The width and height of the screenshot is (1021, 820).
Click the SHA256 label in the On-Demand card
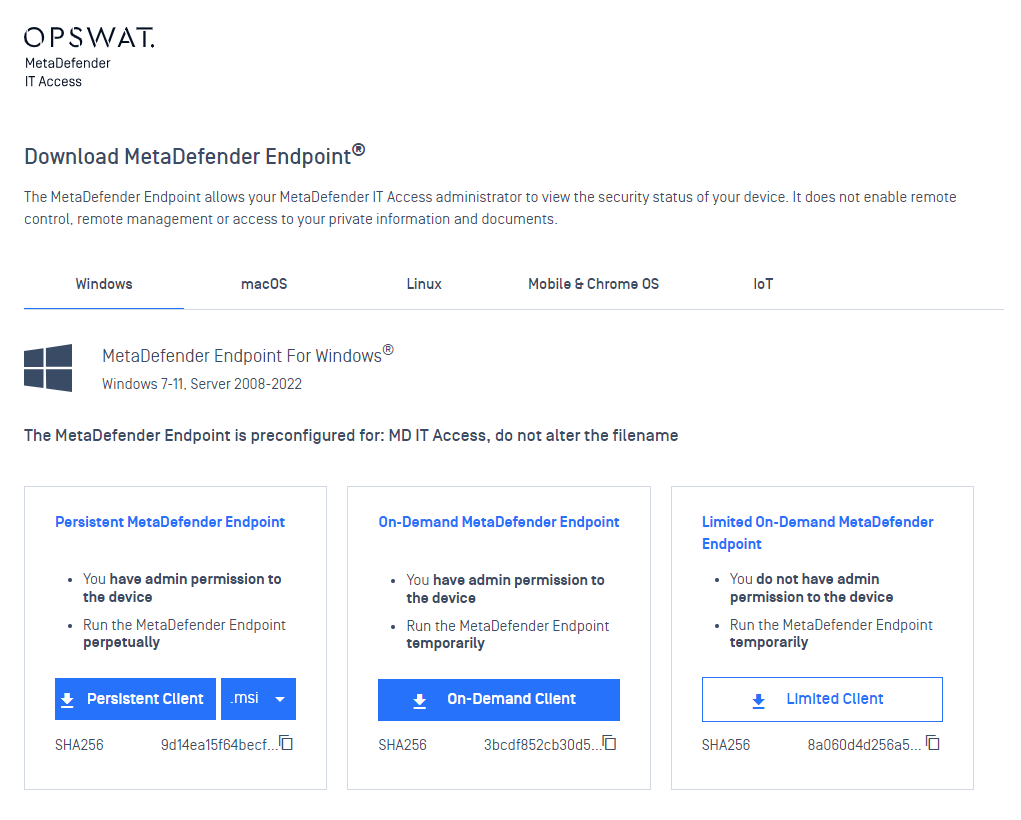[x=402, y=745]
